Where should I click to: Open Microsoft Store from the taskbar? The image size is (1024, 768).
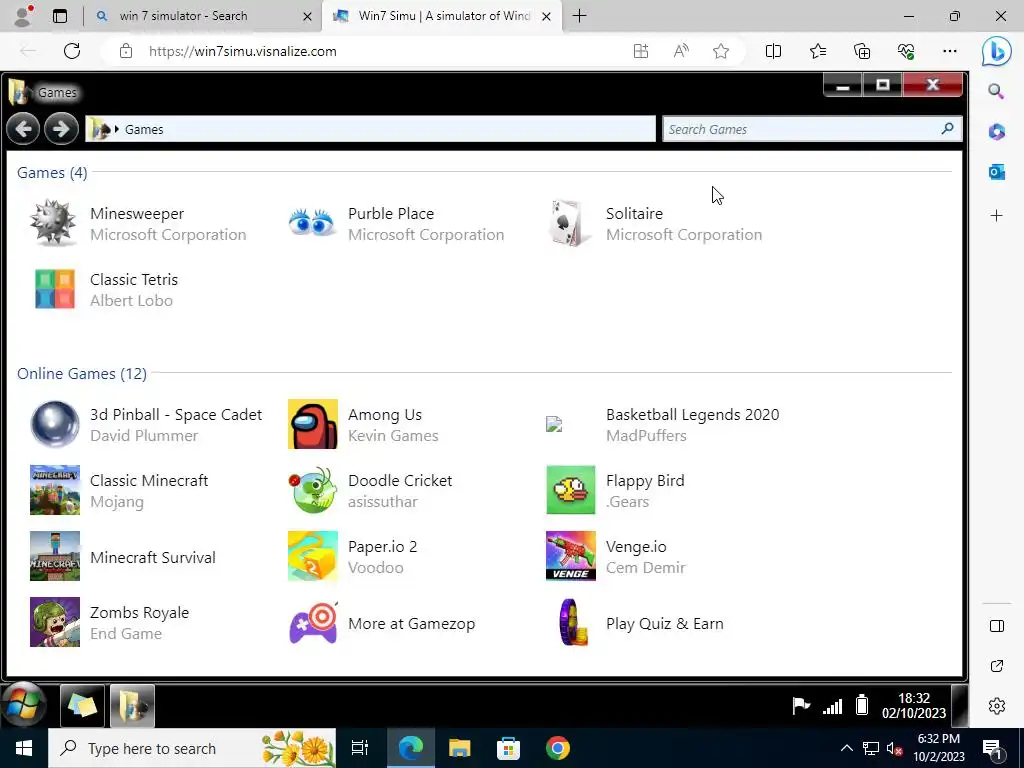(508, 748)
